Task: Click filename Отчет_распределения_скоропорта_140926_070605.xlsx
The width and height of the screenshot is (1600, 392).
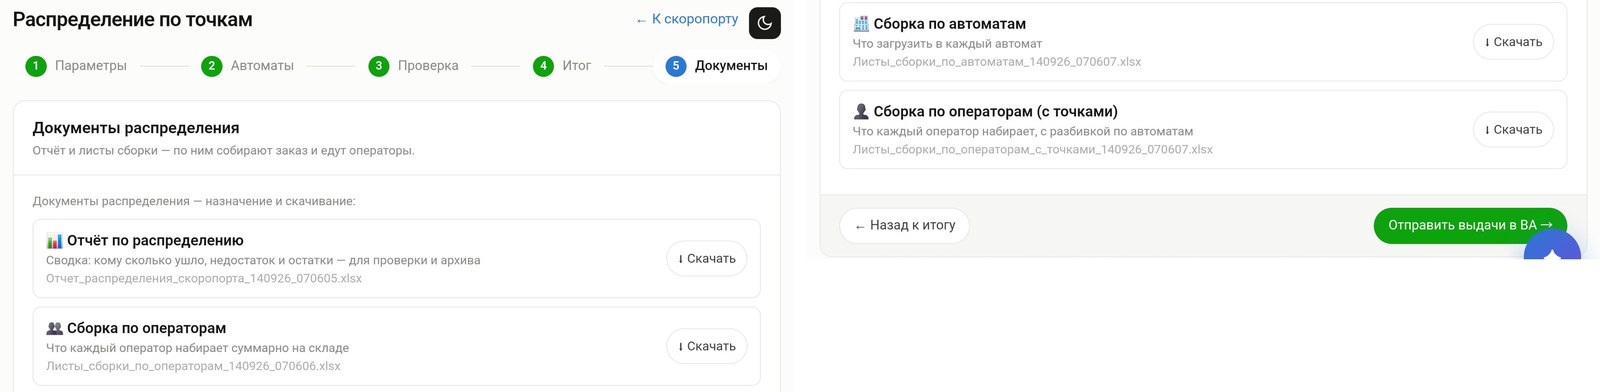Action: tap(204, 279)
